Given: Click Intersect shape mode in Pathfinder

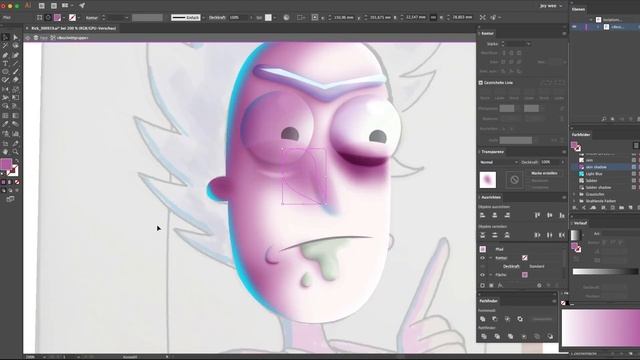Looking at the screenshot, I should click(x=507, y=319).
